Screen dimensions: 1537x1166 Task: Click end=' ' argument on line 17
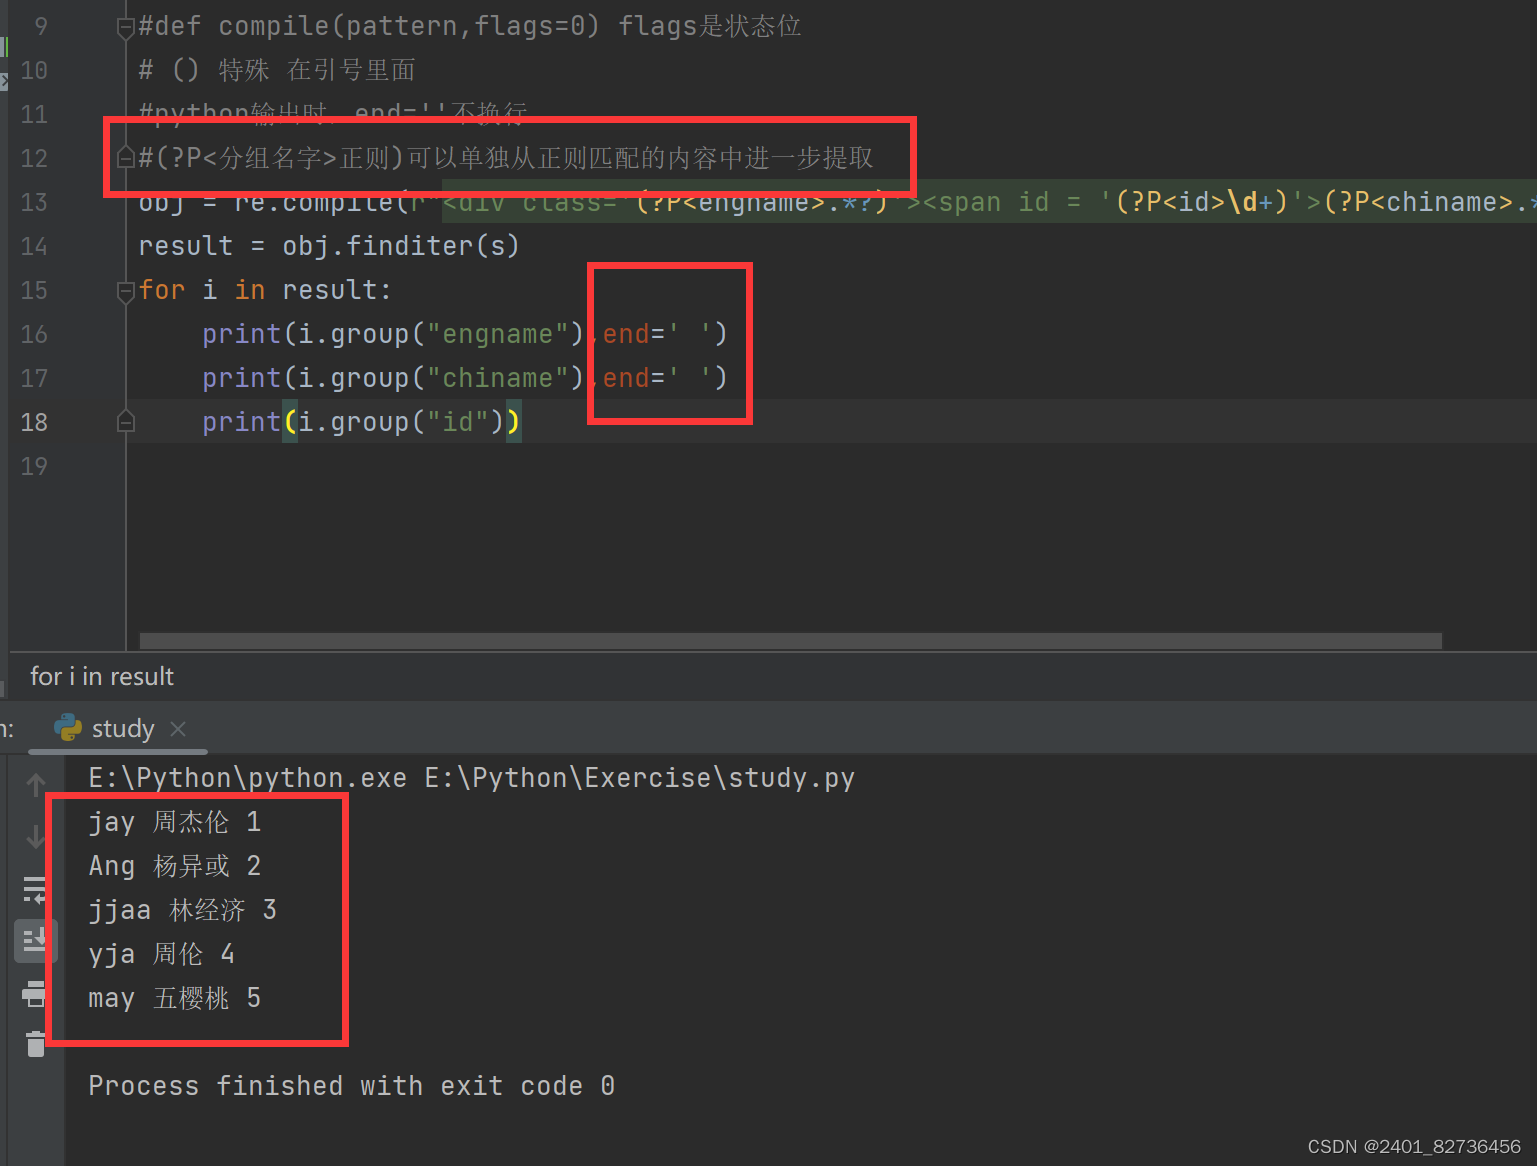coord(657,378)
